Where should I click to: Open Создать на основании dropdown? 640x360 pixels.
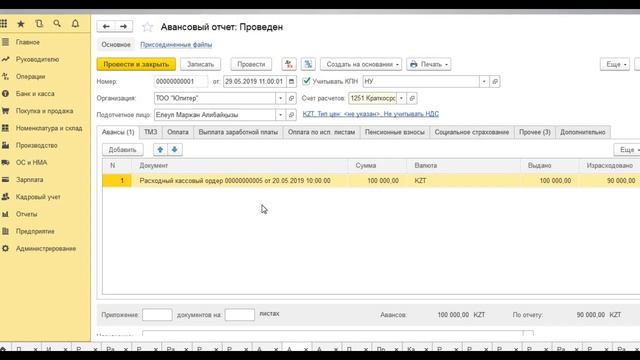point(361,64)
